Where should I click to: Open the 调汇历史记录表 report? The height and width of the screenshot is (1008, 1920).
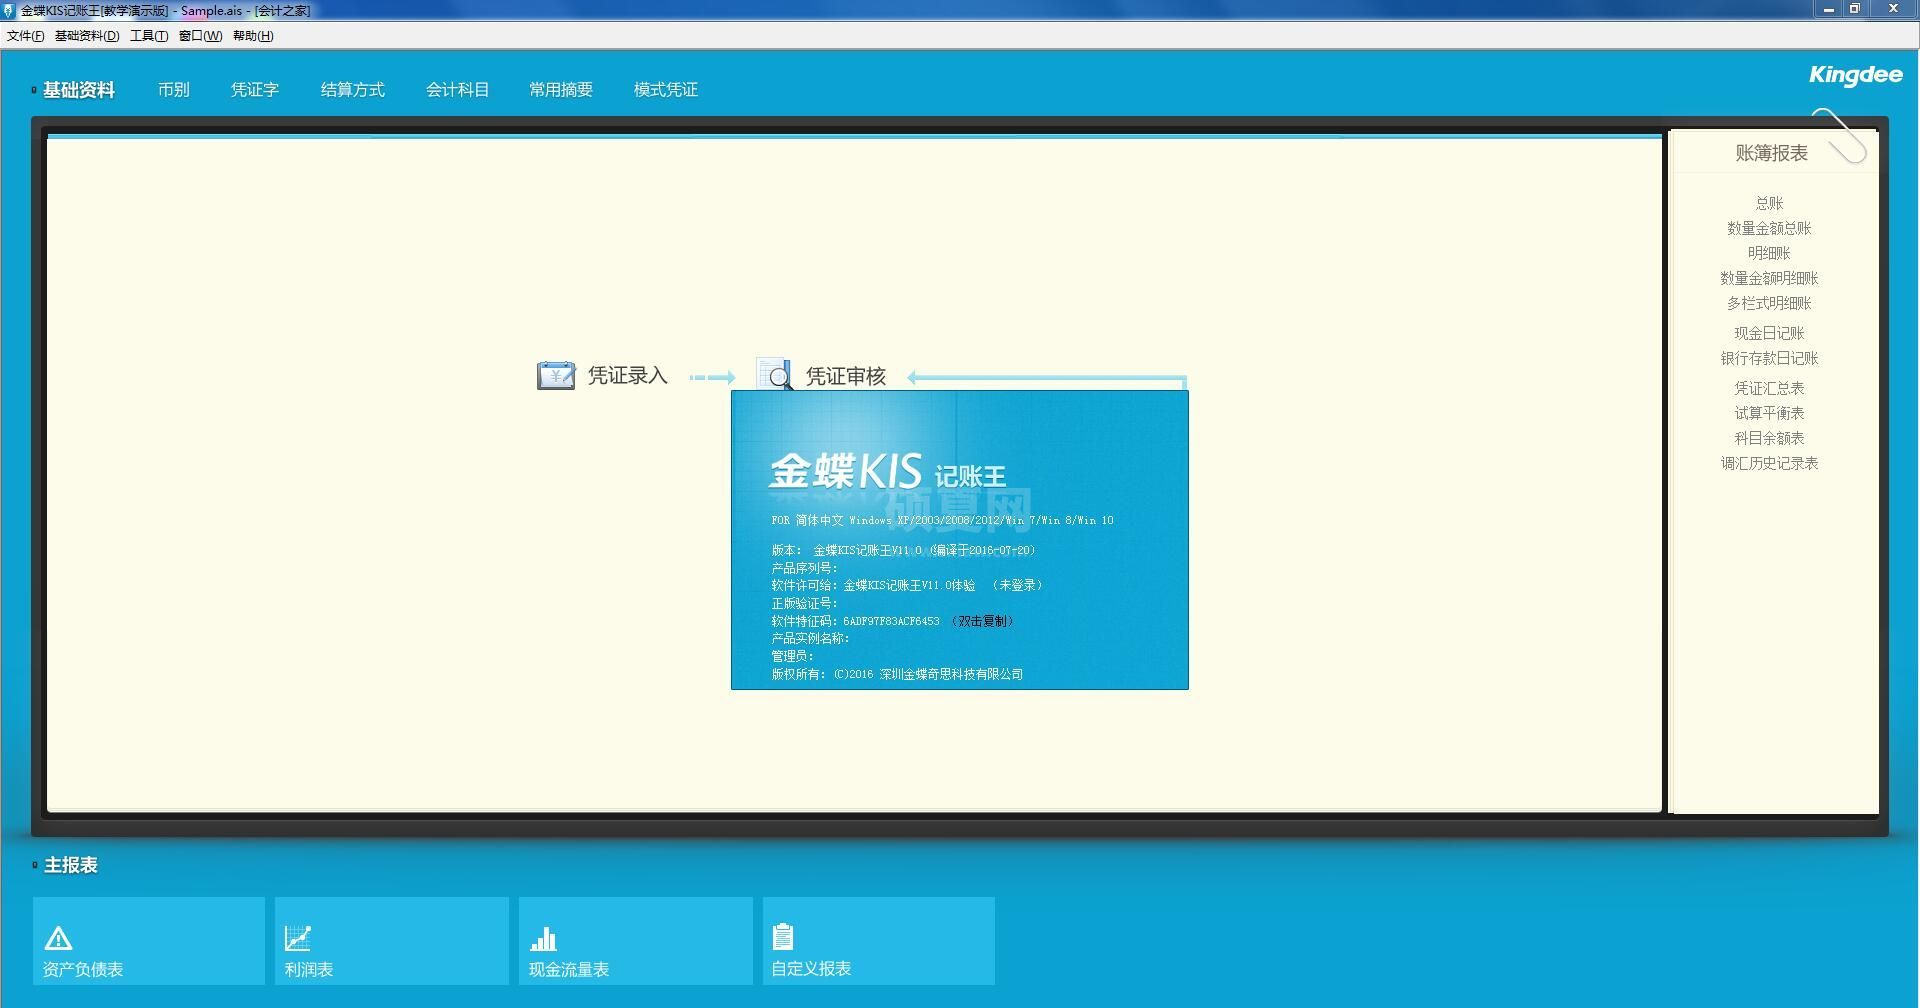click(1769, 463)
